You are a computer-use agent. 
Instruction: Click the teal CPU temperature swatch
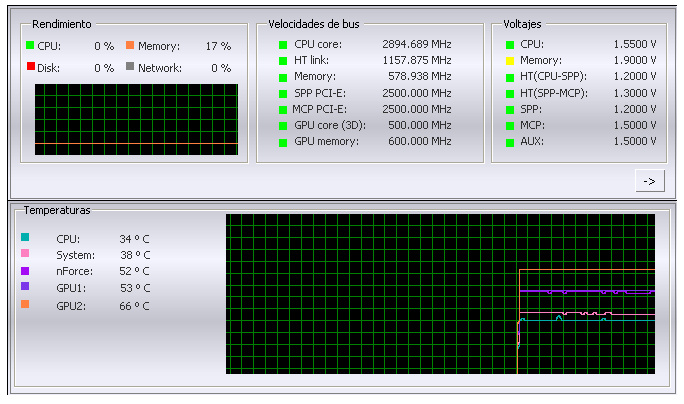25,239
